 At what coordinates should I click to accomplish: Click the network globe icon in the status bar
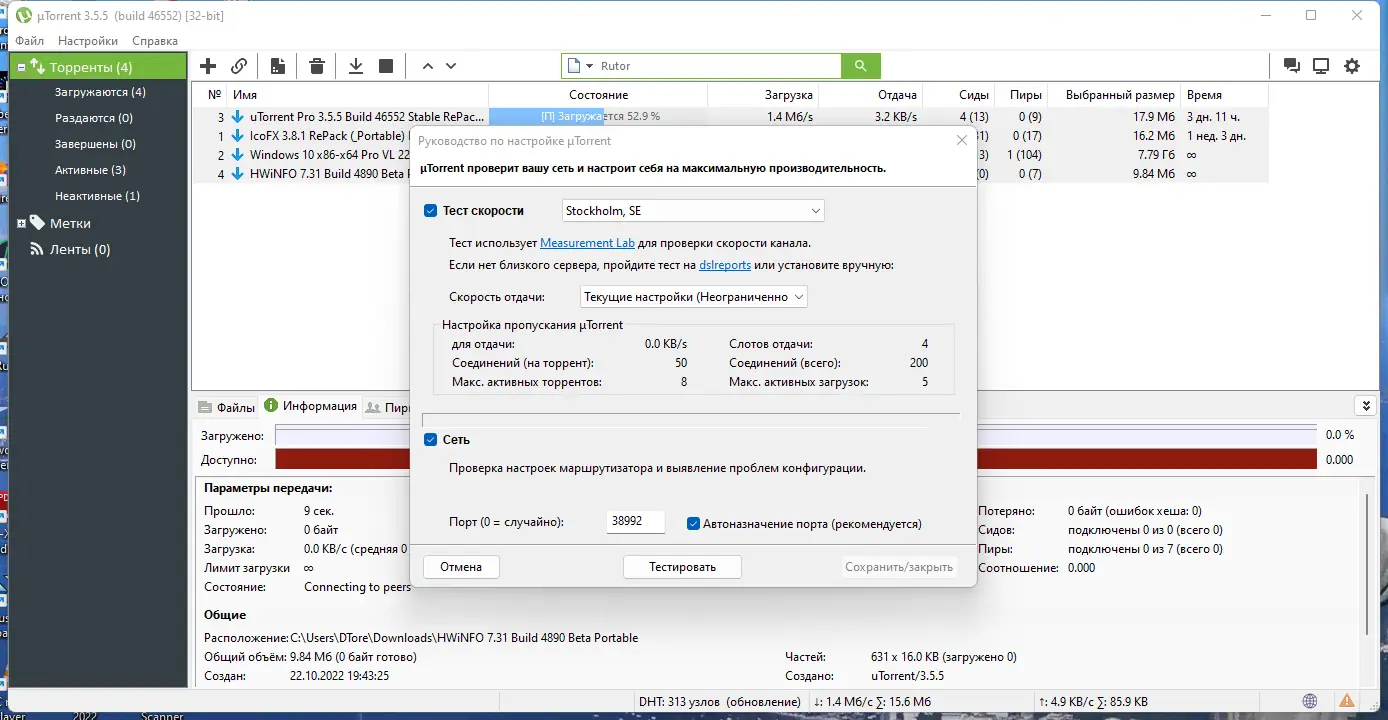click(x=1310, y=701)
